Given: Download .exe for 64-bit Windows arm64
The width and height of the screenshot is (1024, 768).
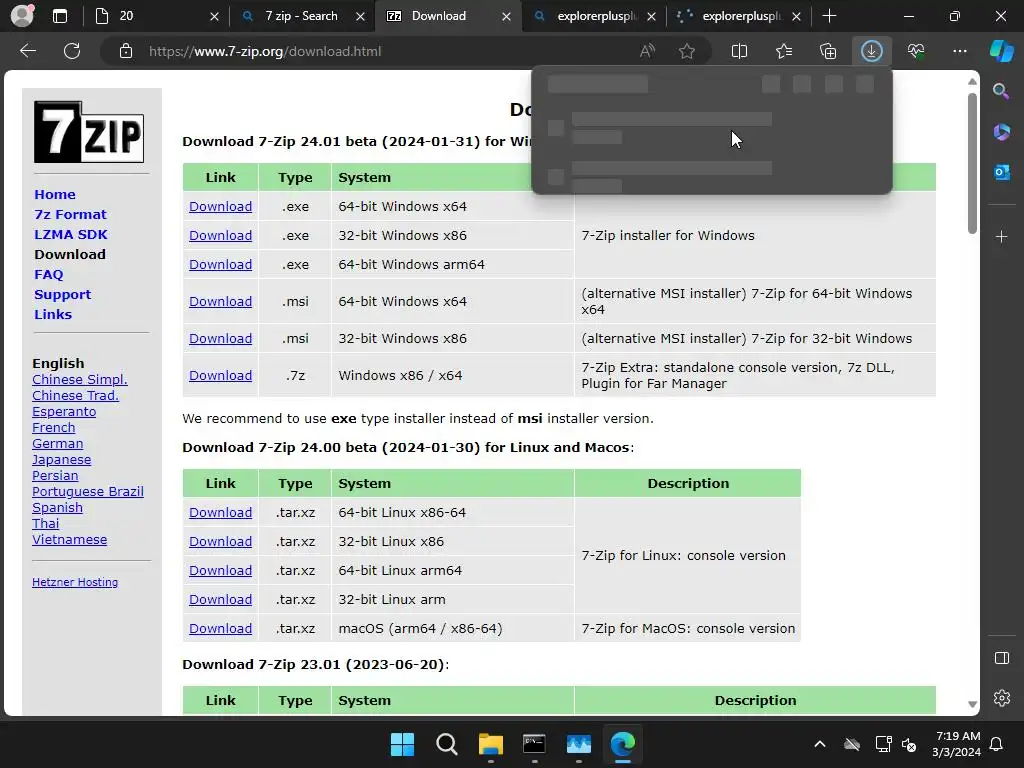Looking at the screenshot, I should [220, 264].
